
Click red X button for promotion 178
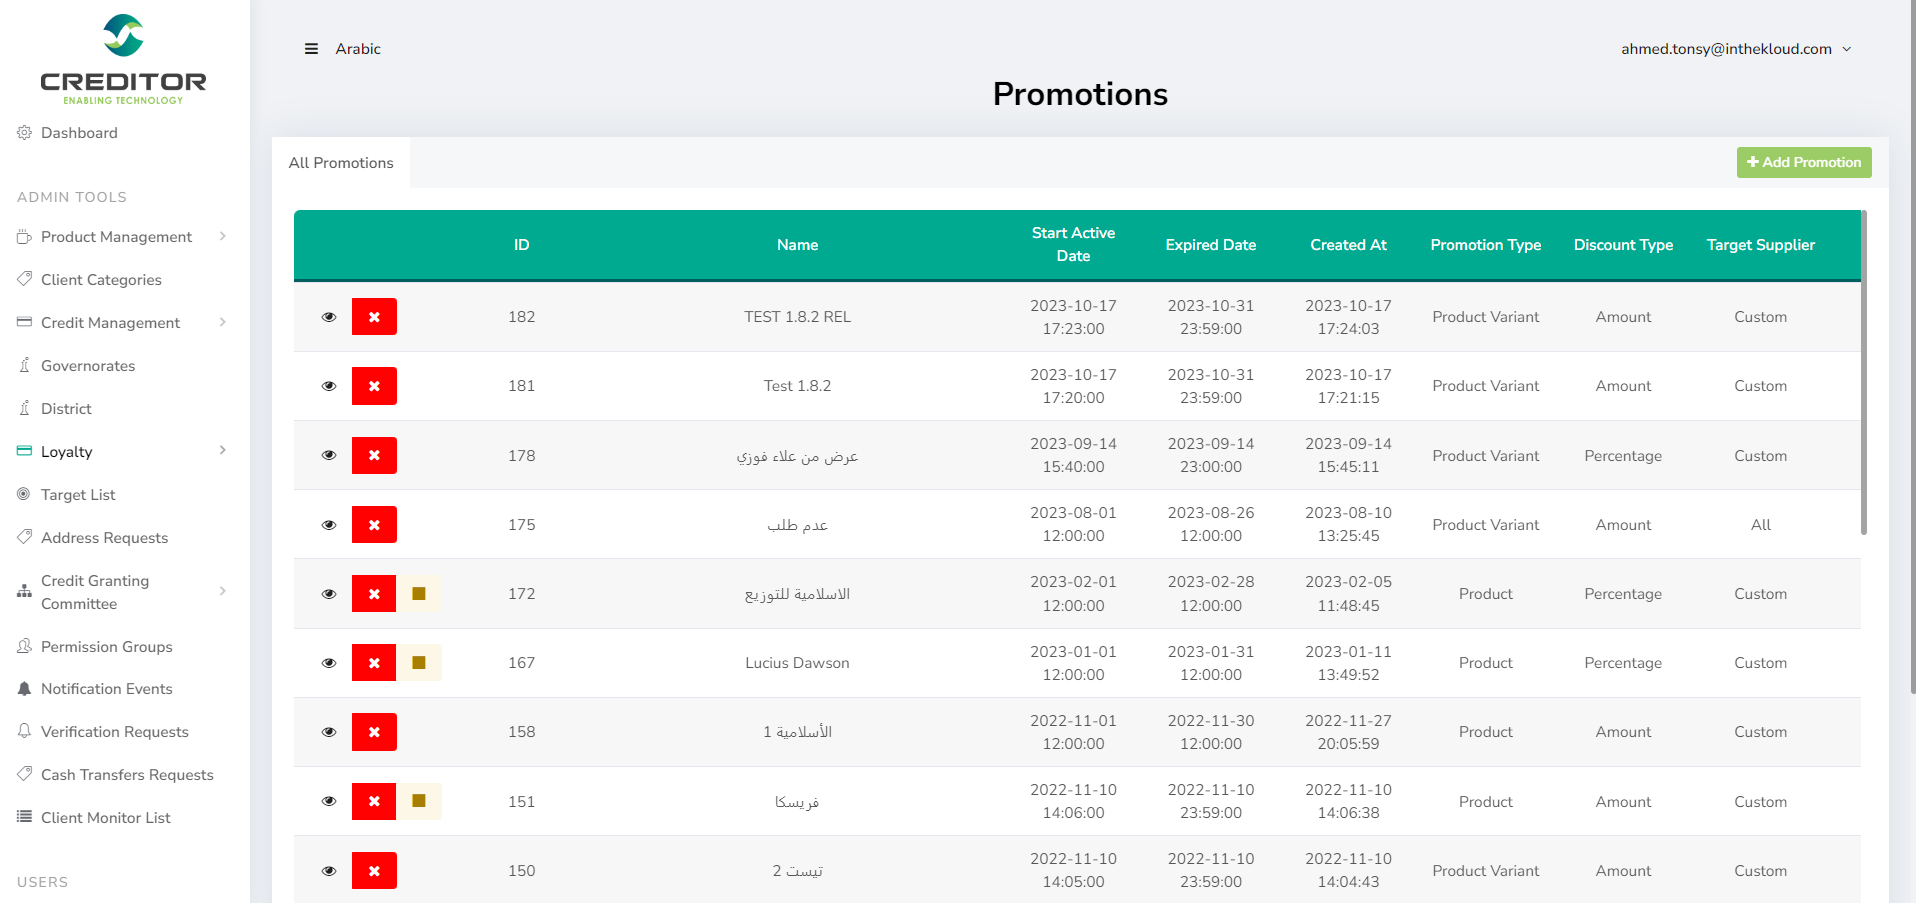point(374,456)
